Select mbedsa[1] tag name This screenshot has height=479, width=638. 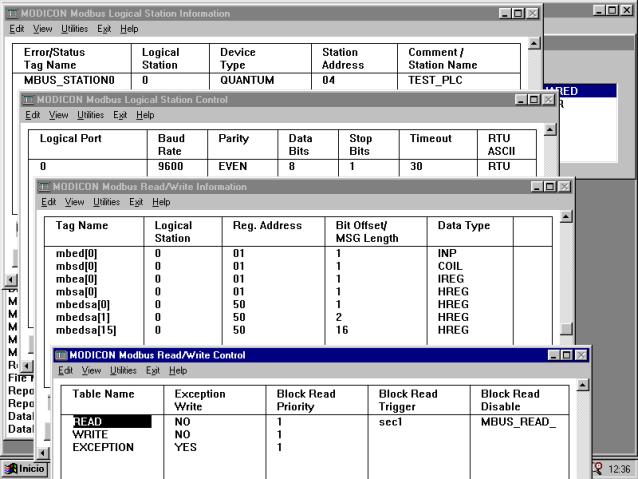coord(83,317)
